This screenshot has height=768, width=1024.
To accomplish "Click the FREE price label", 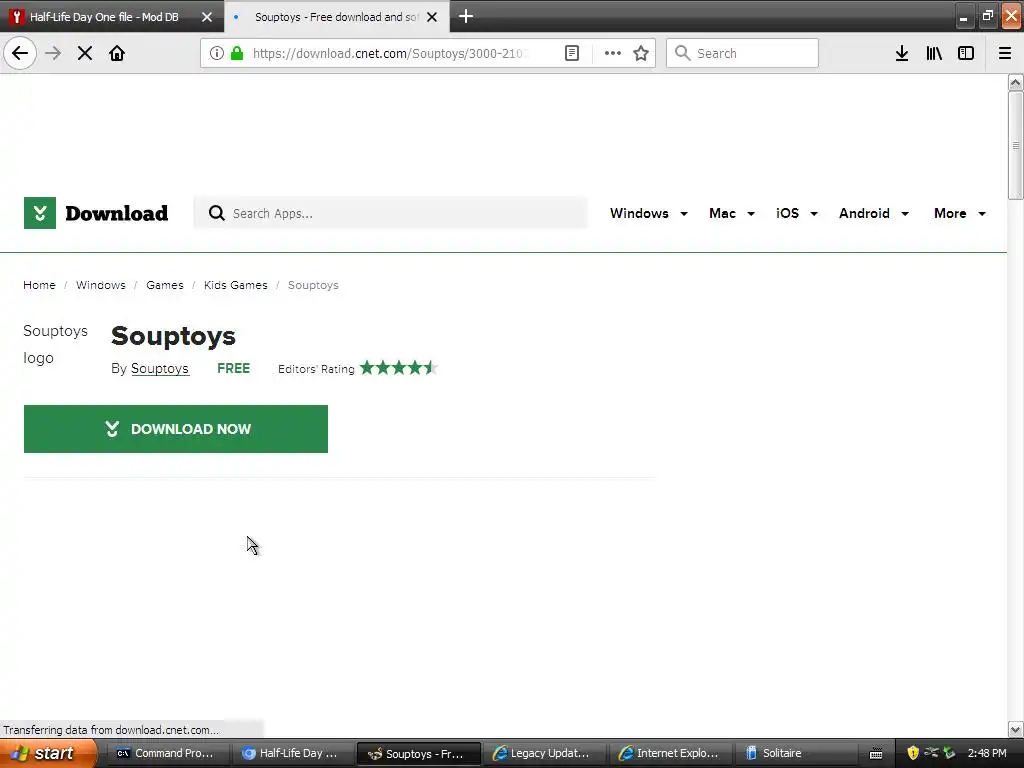I will point(233,368).
